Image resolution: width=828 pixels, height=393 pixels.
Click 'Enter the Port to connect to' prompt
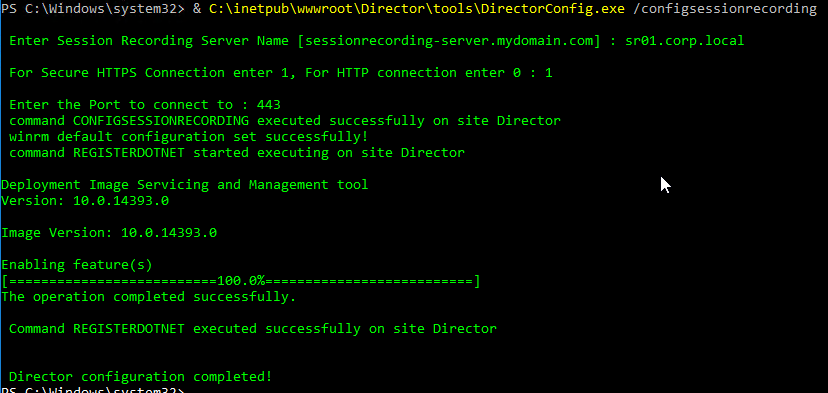click(121, 105)
